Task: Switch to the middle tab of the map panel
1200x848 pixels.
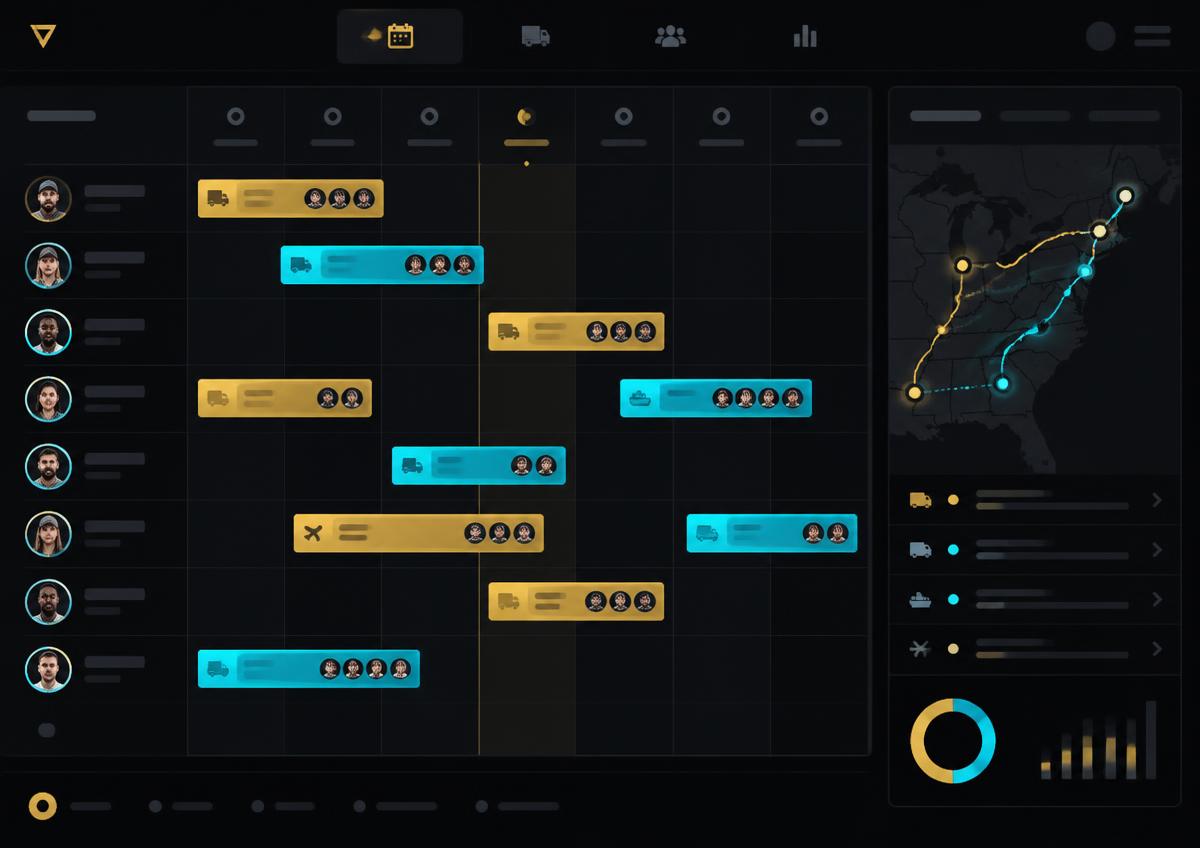Action: click(x=1035, y=116)
